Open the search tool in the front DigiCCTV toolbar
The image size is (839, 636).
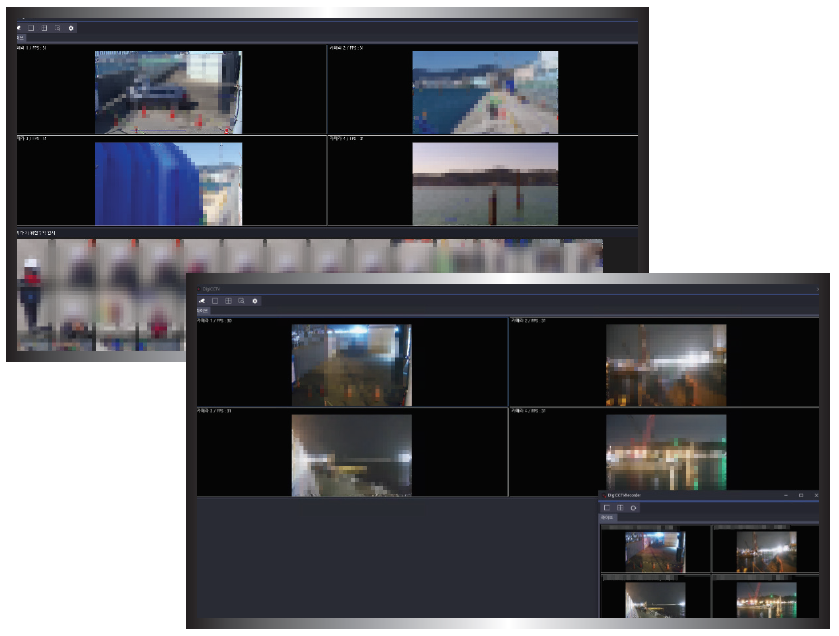click(241, 301)
